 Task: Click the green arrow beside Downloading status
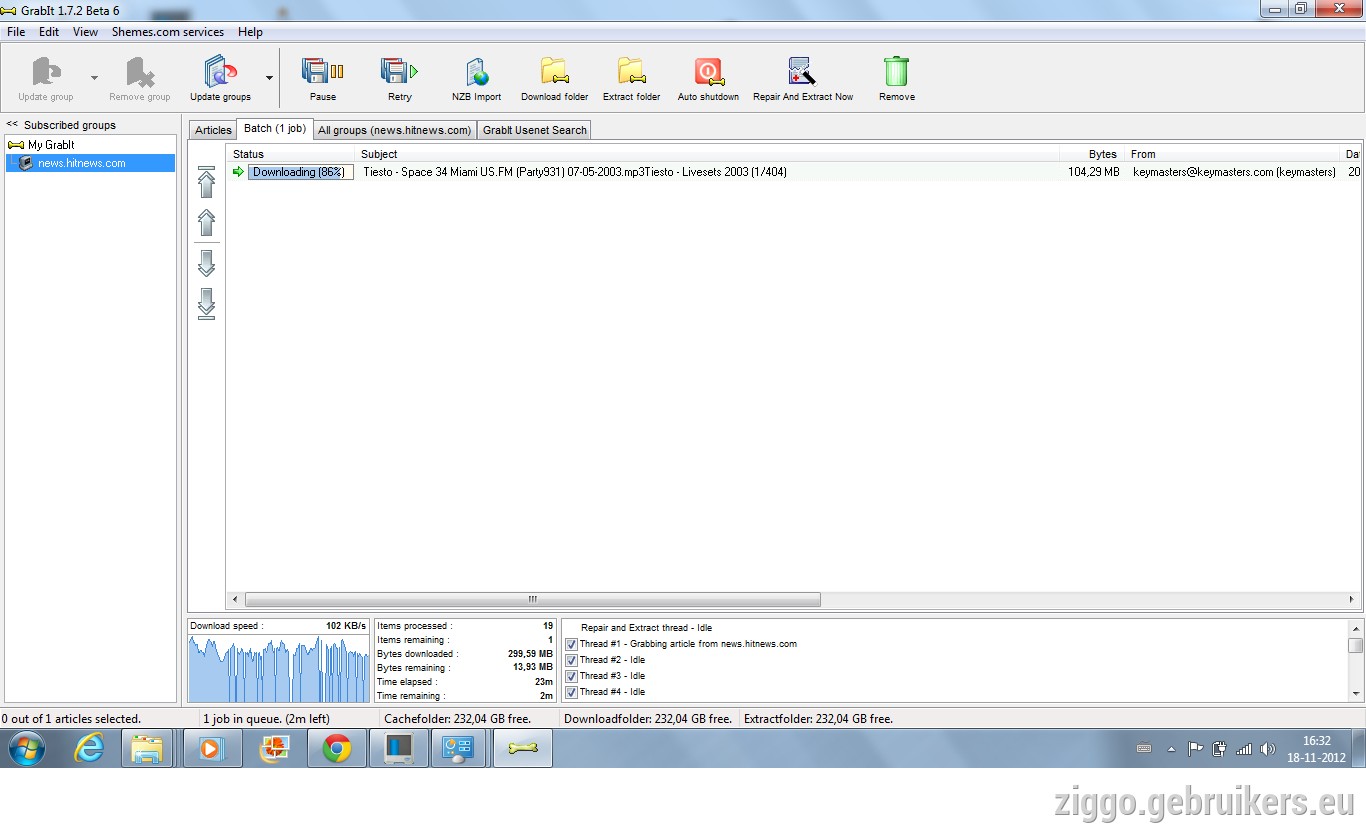tap(238, 172)
